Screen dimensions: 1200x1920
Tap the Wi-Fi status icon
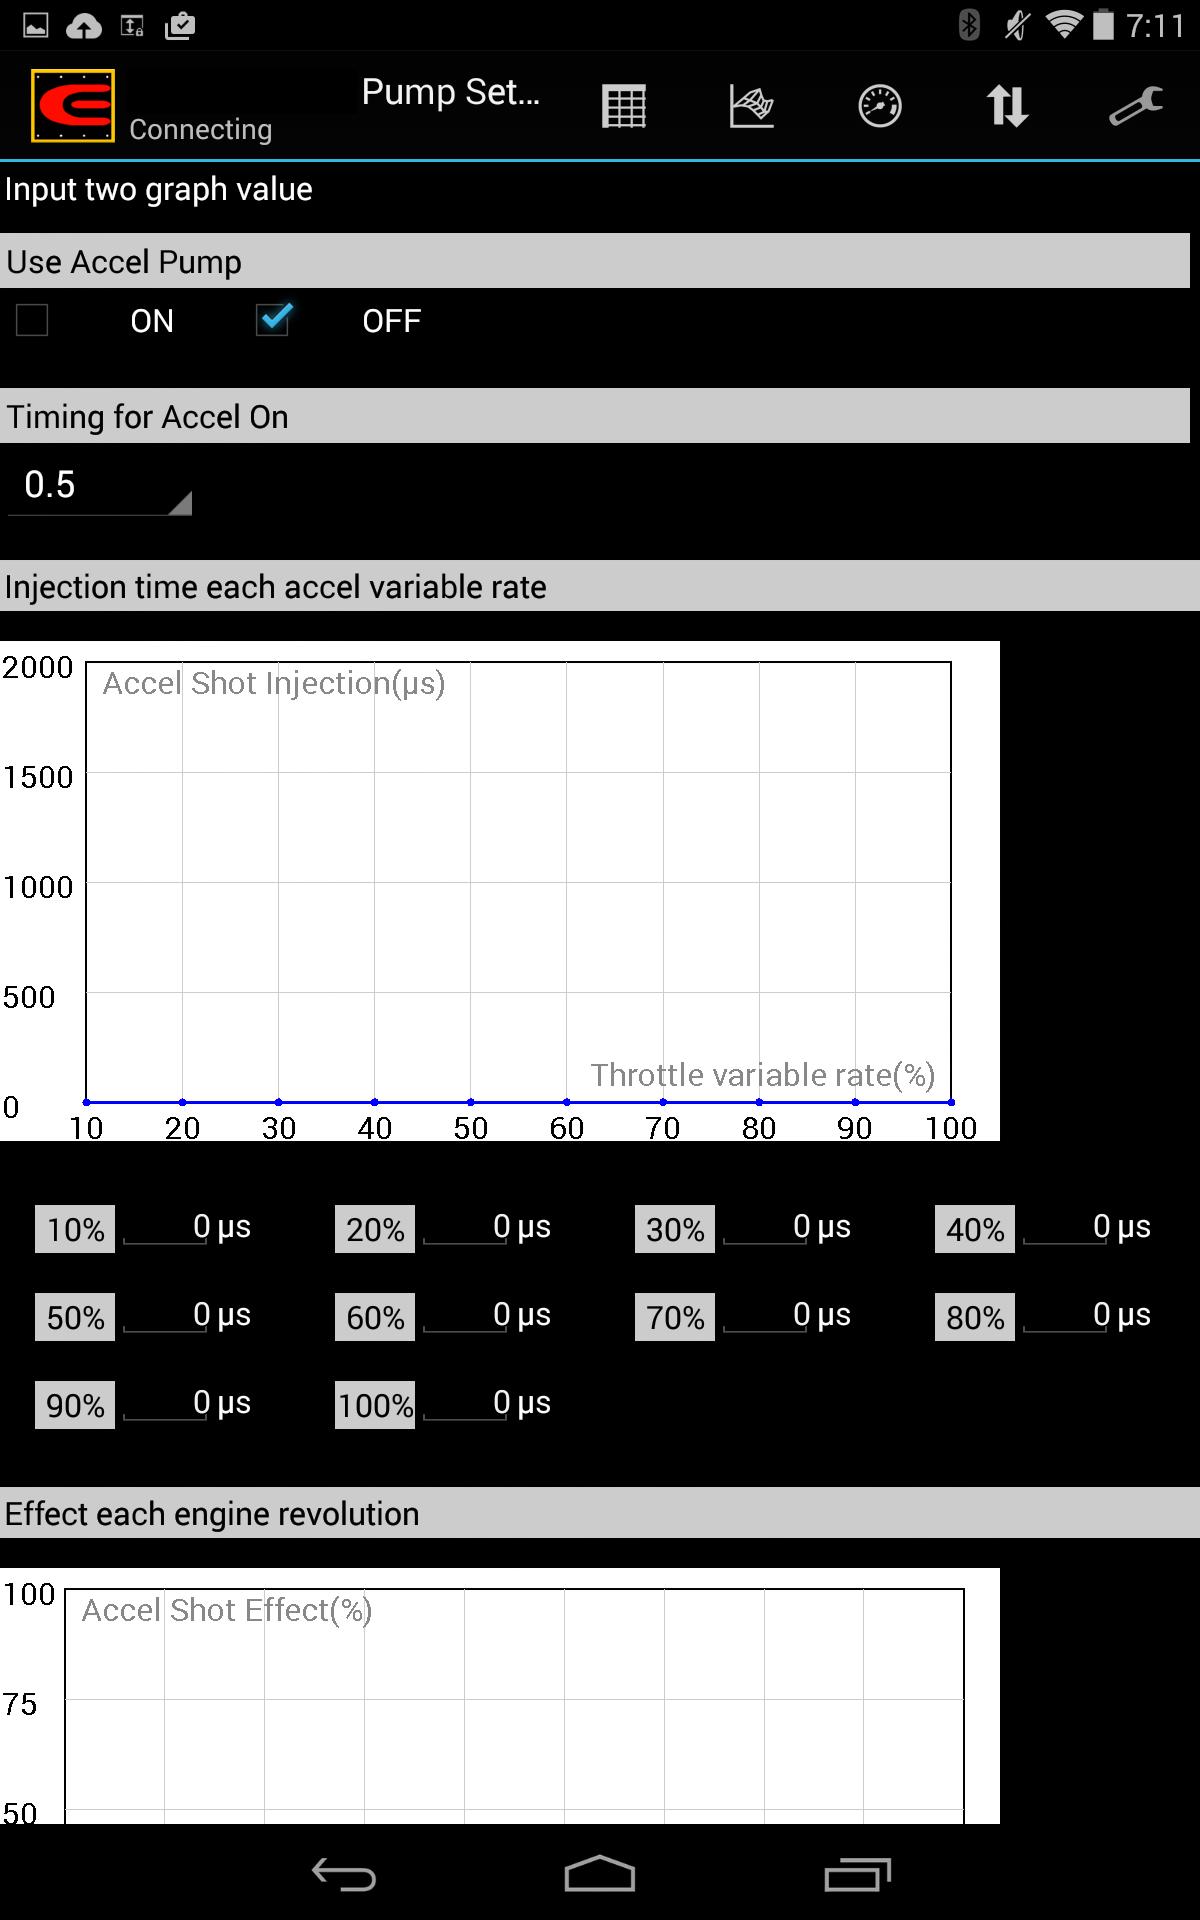(x=1064, y=24)
